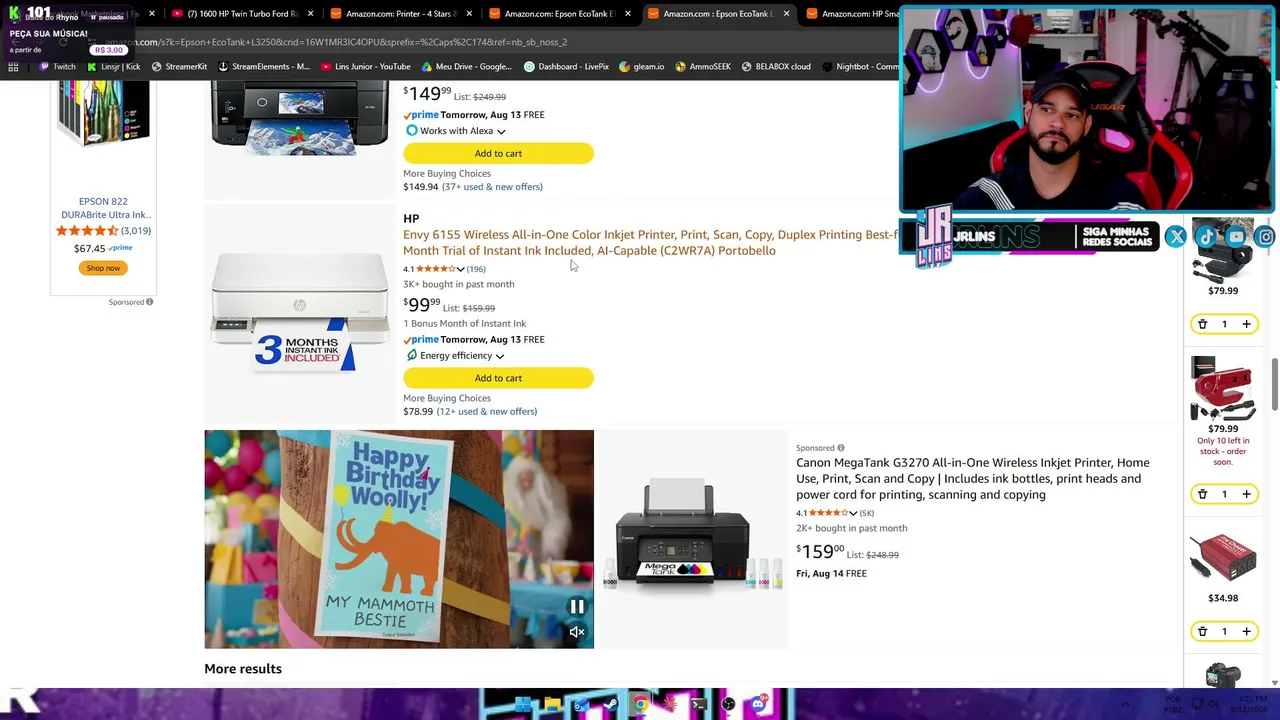Viewport: 1280px width, 720px height.
Task: Open the info icon beside sidebar Sponsored label
Action: tap(150, 302)
